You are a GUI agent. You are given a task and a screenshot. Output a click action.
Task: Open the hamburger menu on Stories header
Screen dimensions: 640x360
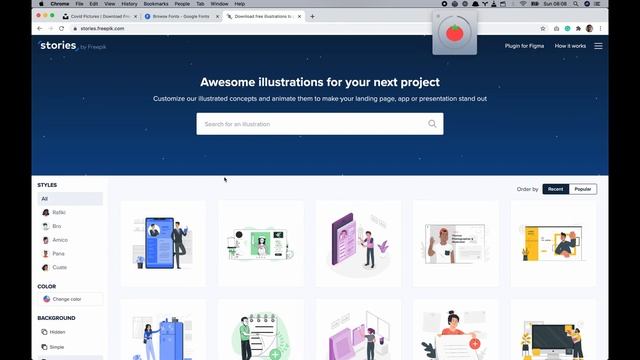[x=598, y=46]
